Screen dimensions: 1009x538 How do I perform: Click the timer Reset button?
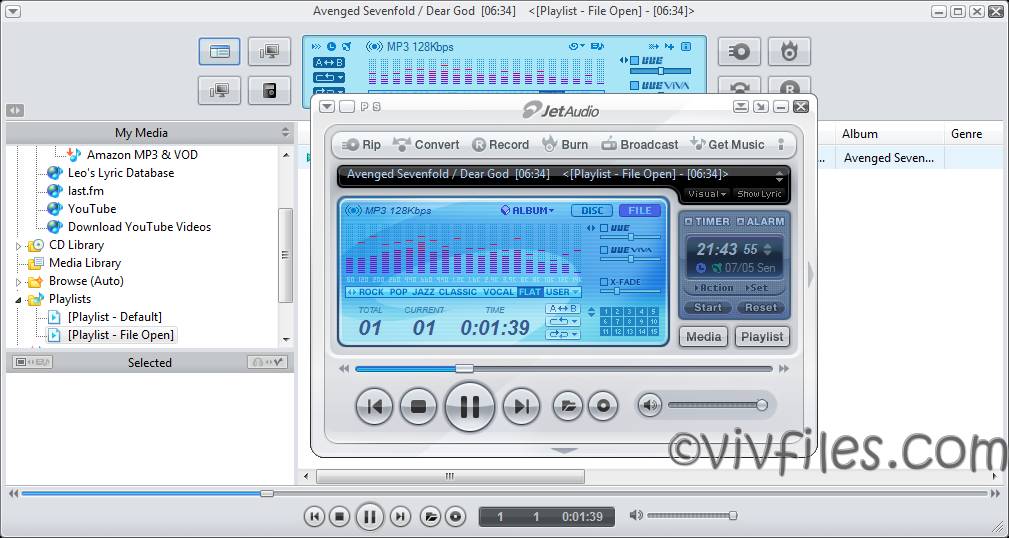point(761,308)
